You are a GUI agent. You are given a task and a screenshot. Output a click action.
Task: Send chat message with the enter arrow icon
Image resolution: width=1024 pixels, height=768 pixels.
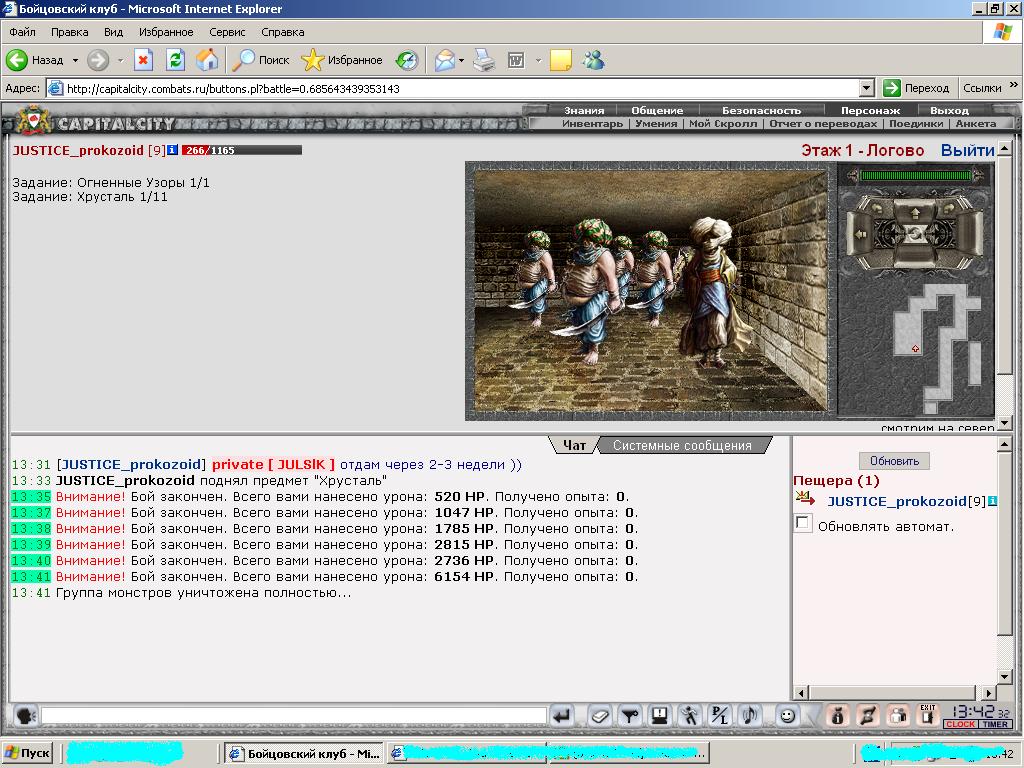562,716
